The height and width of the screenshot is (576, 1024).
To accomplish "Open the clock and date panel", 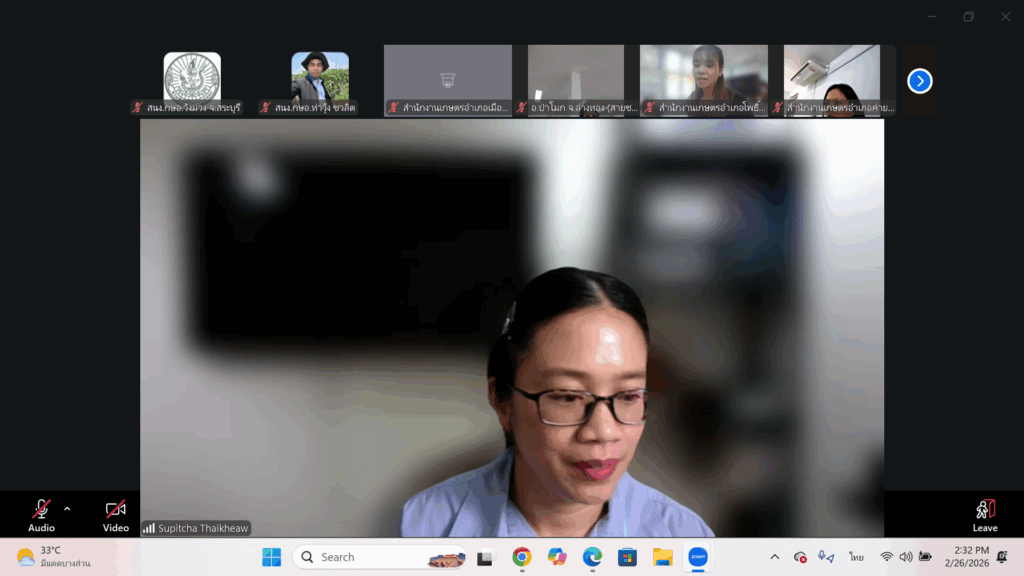I will point(966,557).
